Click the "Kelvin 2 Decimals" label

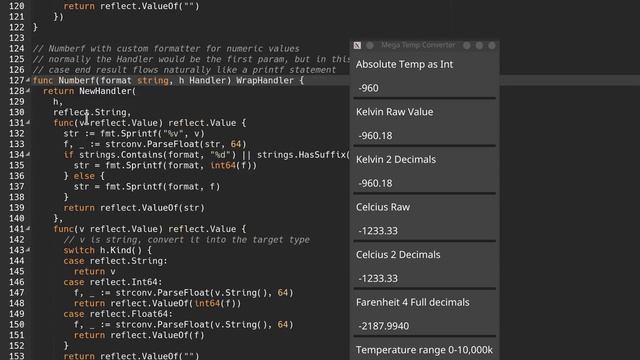(396, 160)
